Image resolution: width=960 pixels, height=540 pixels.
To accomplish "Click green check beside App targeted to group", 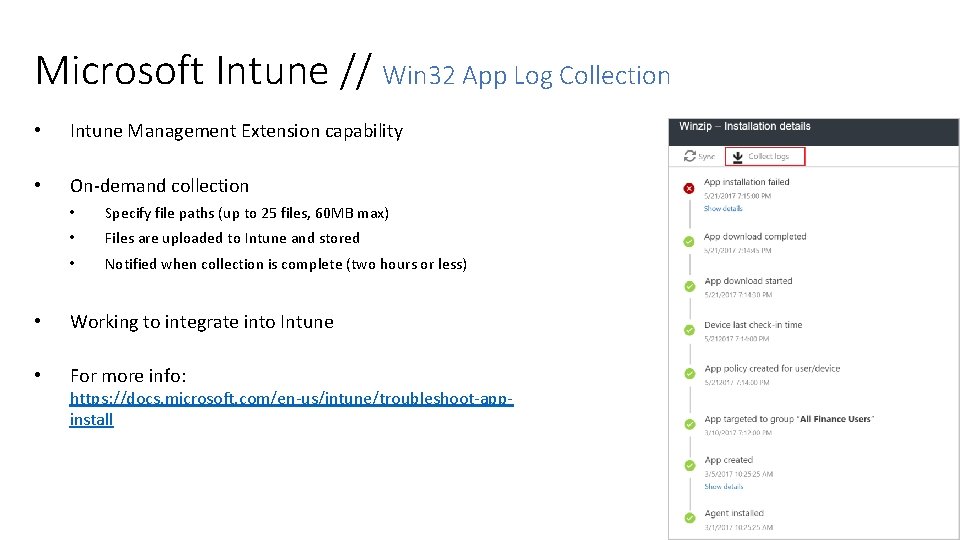I will (689, 424).
